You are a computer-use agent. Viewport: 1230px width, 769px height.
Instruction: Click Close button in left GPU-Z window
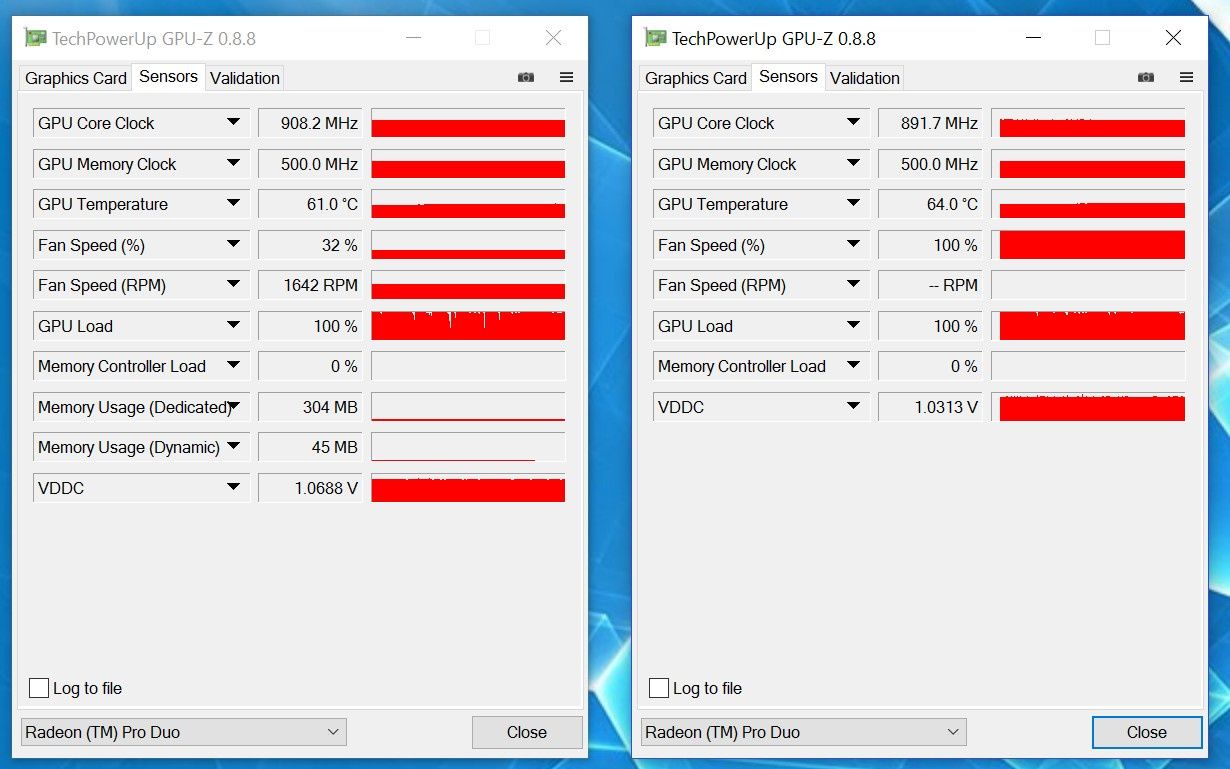click(527, 732)
